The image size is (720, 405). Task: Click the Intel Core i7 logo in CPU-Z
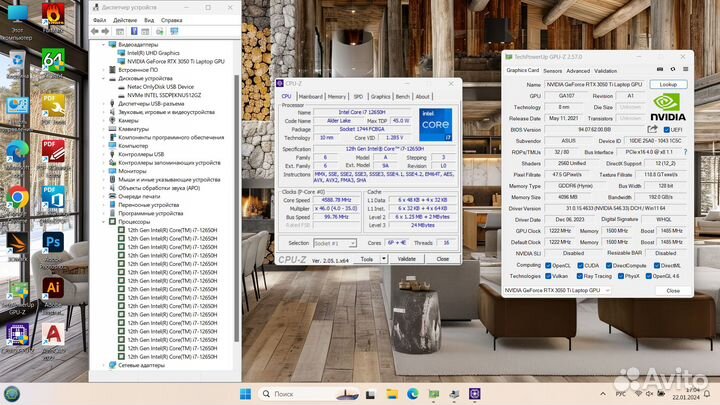tap(435, 124)
